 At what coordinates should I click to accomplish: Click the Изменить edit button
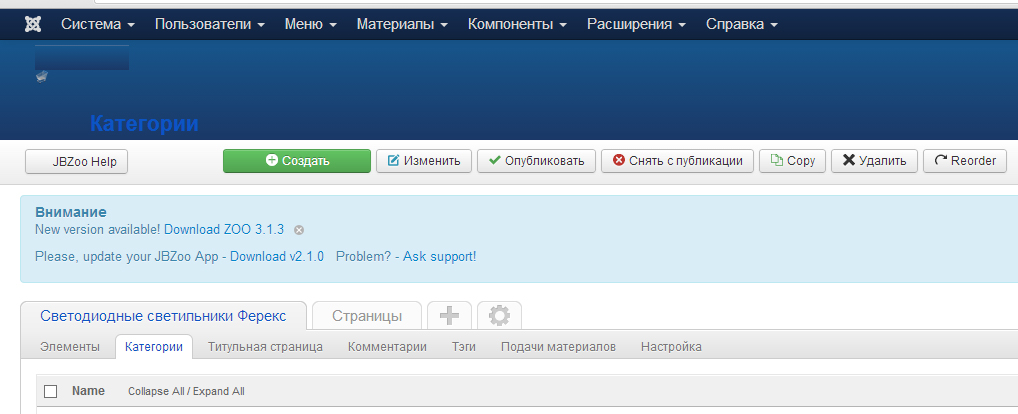click(423, 161)
